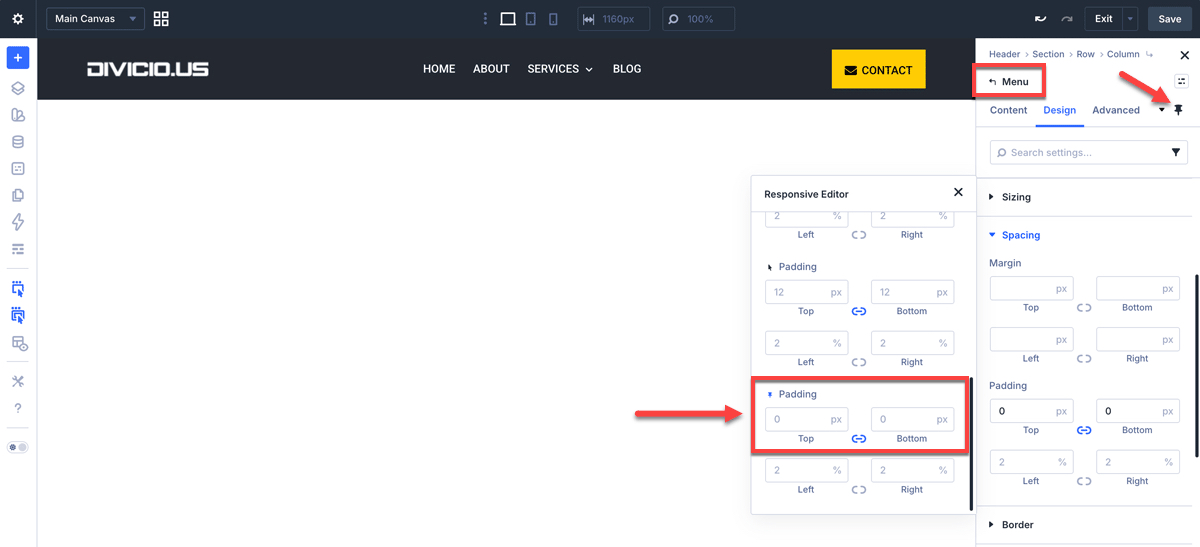Click the redo arrow icon
Viewport: 1200px width, 547px height.
[1067, 19]
